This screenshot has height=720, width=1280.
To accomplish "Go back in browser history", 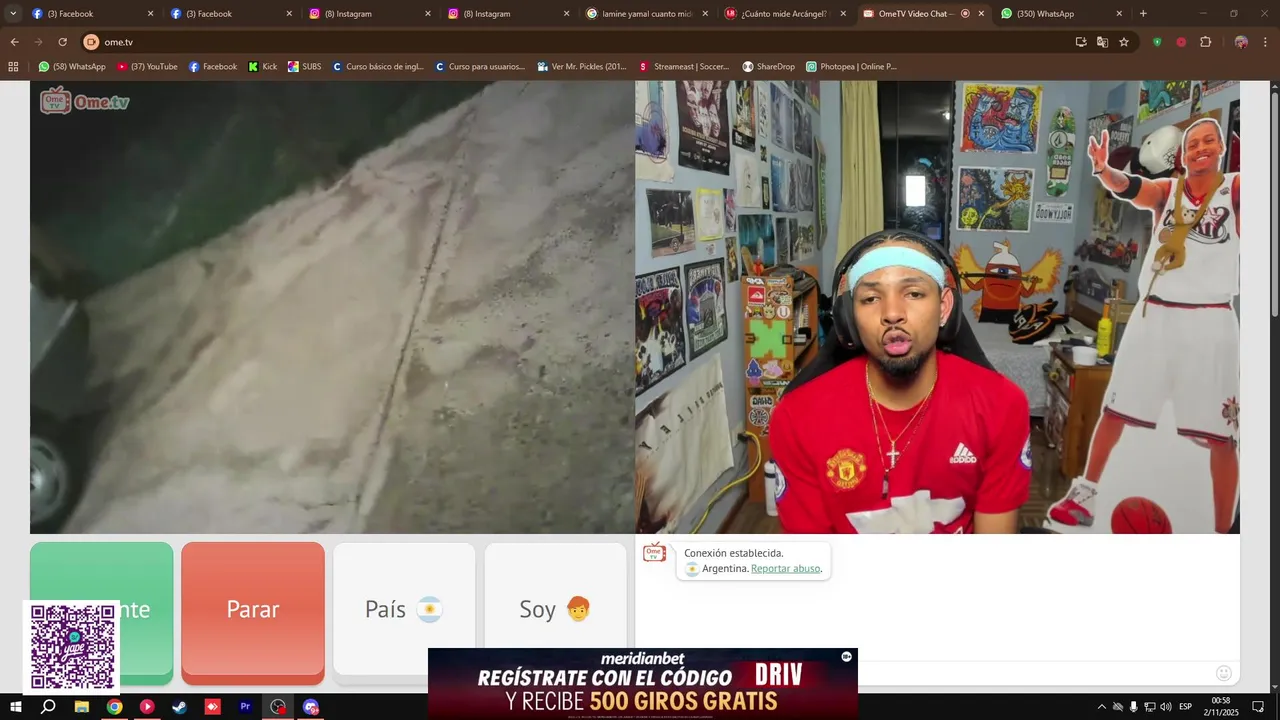I will [14, 42].
